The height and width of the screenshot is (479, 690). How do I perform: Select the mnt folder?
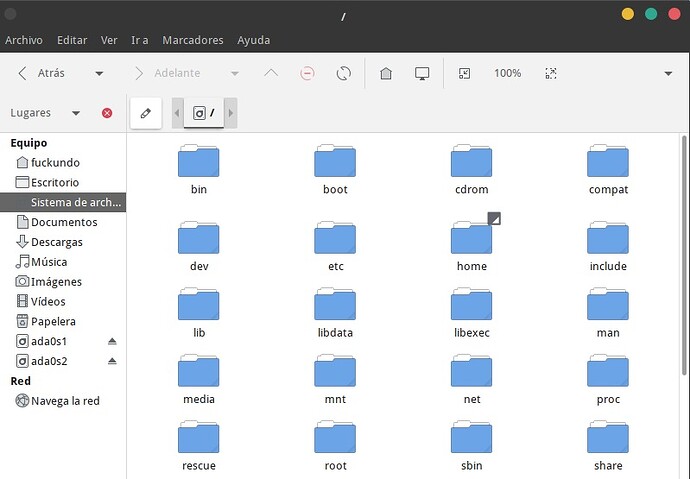[x=335, y=379]
